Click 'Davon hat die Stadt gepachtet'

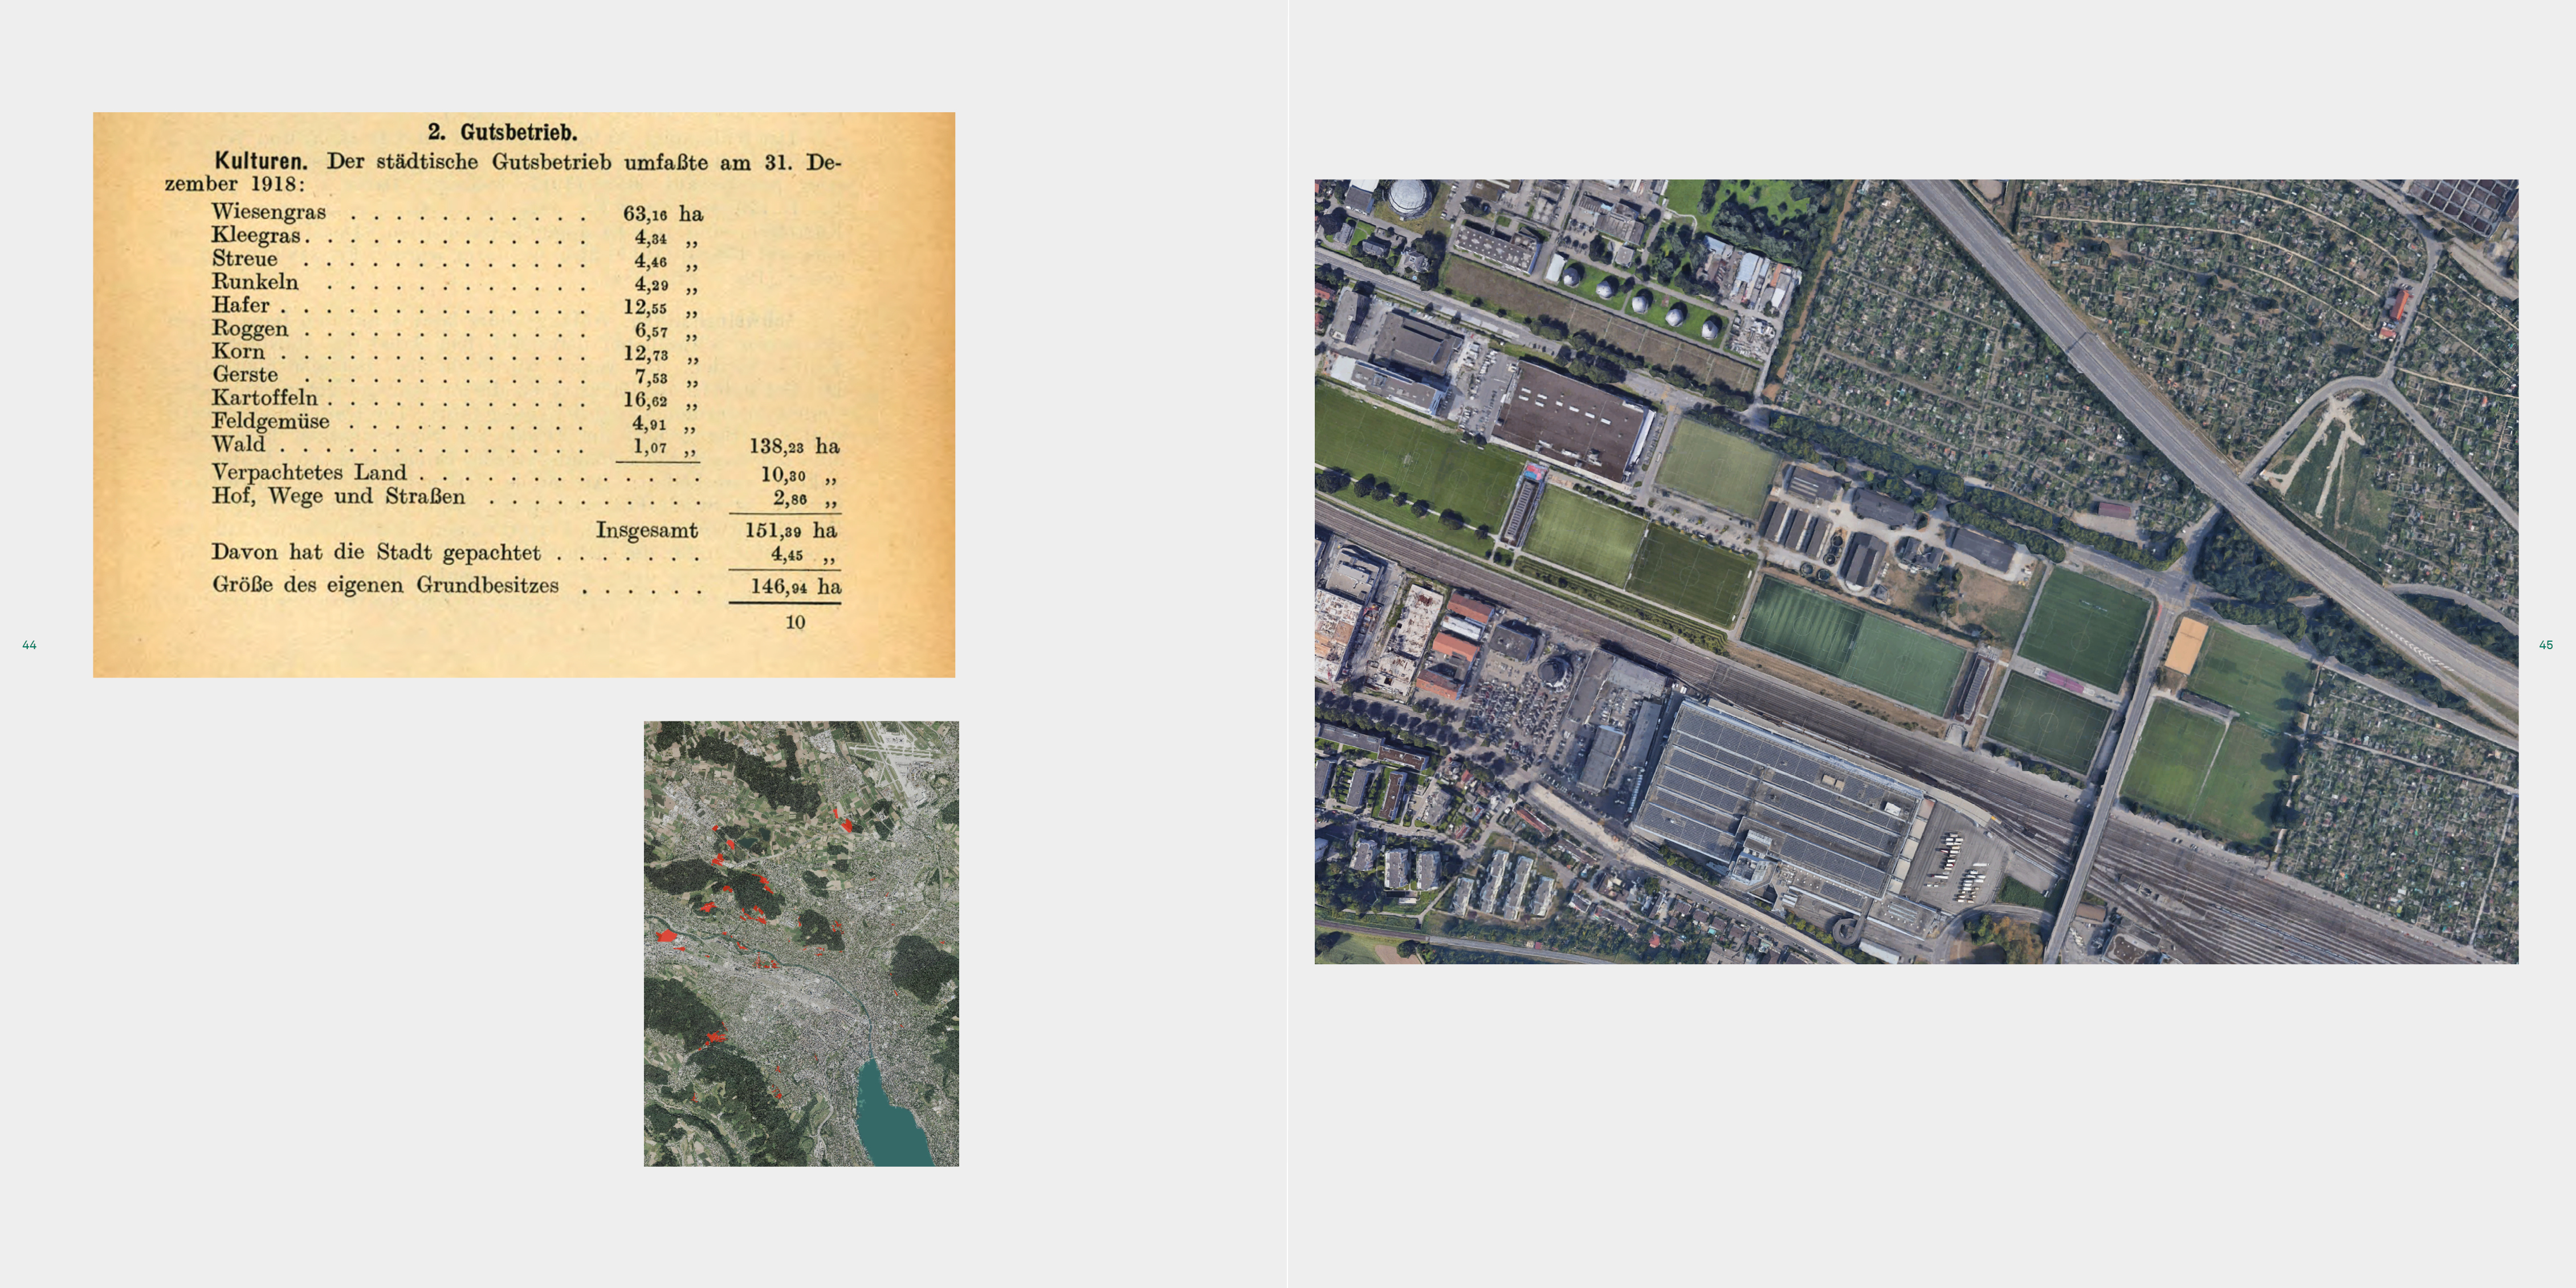(375, 553)
